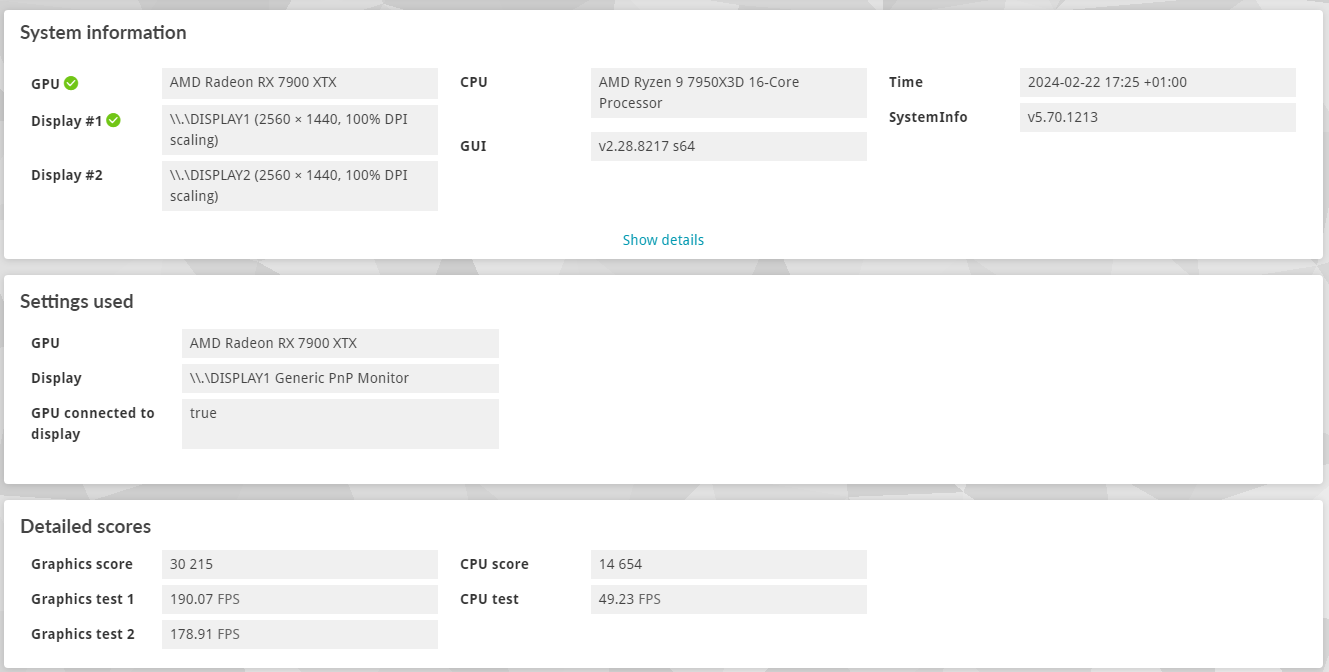1329x672 pixels.
Task: Click the Time value 2024-02-22 17:25 +01:00
Action: (x=1158, y=83)
